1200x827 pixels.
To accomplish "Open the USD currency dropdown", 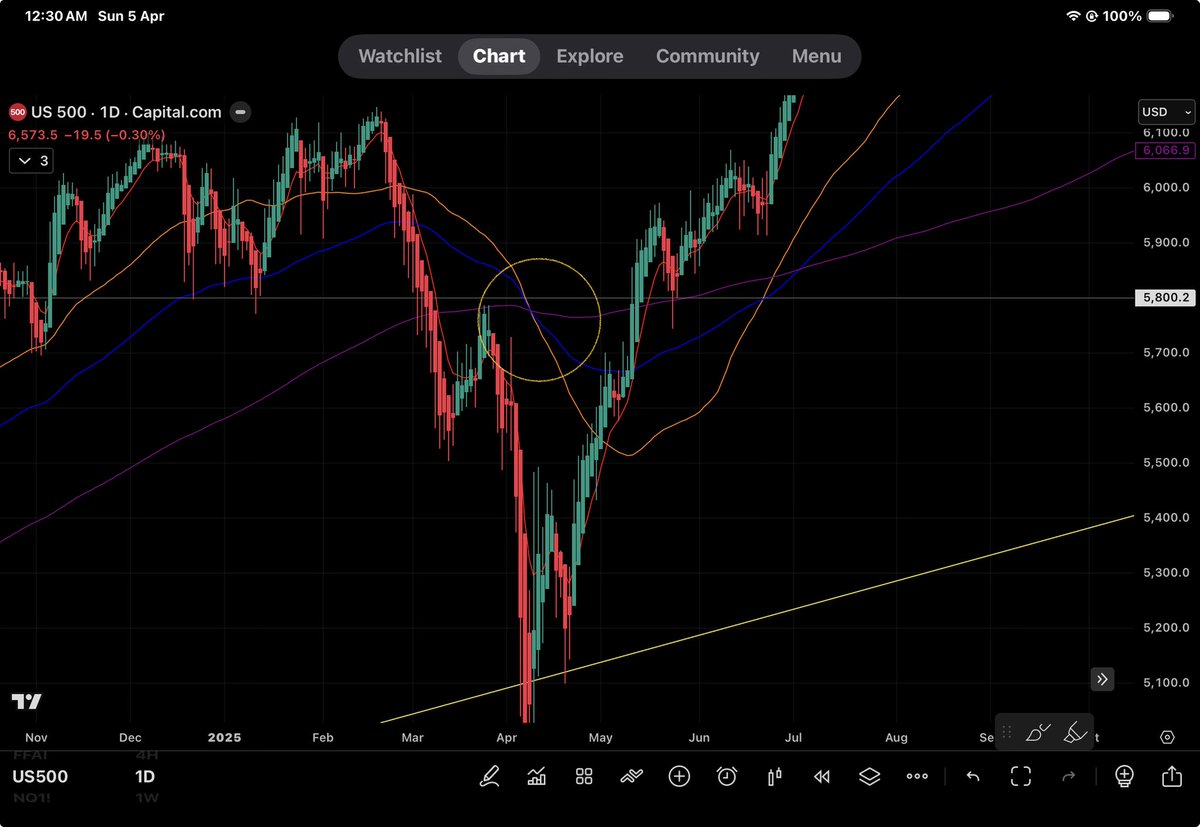I will [1166, 112].
